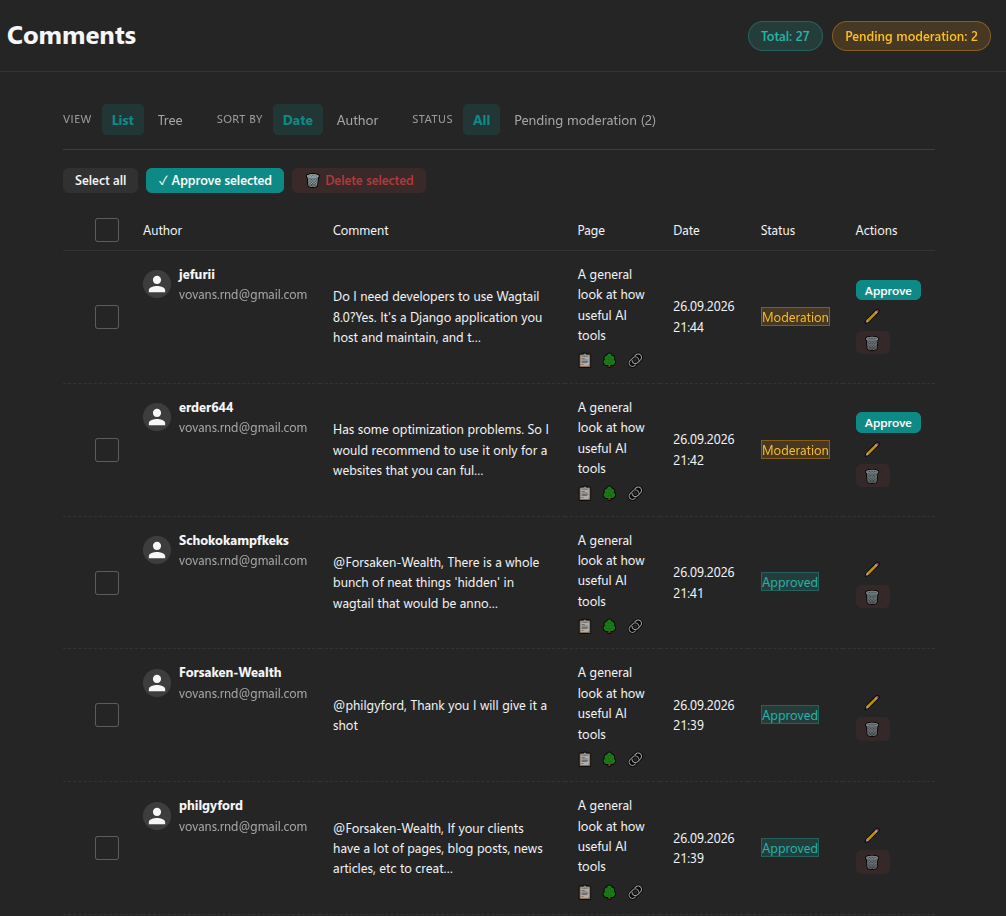Click Delete selected button

point(359,180)
